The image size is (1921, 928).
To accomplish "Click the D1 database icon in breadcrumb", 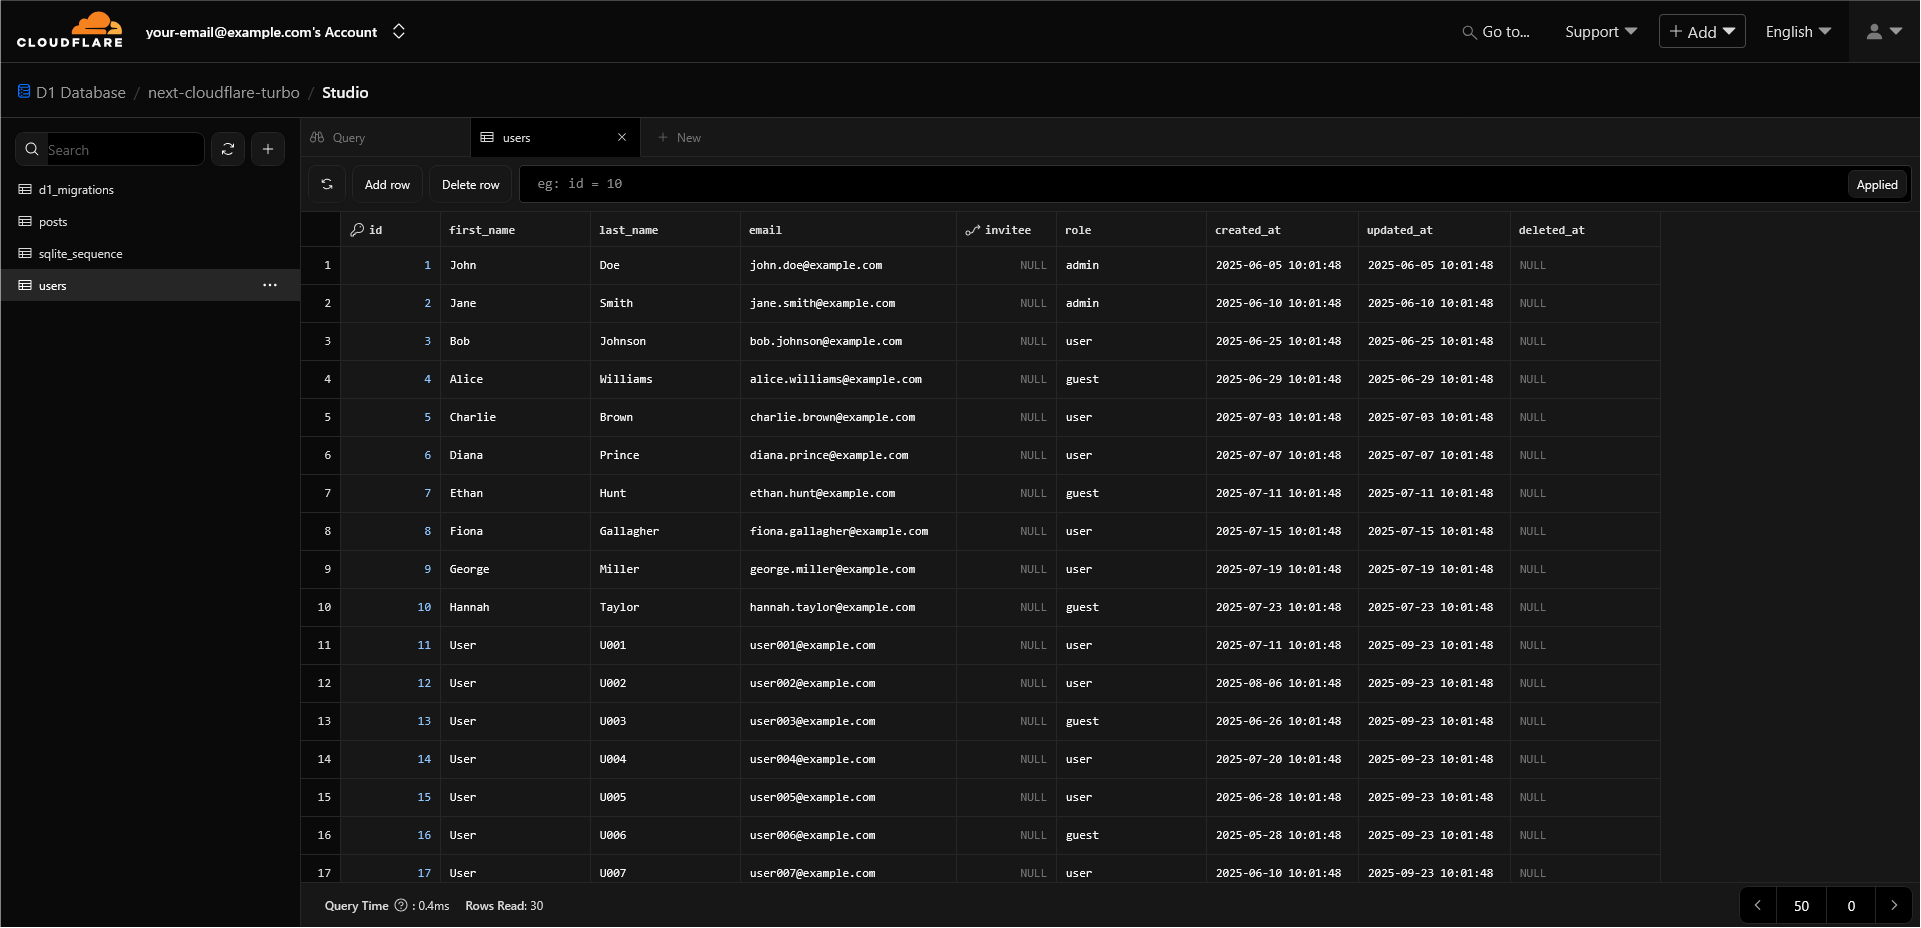I will click(x=24, y=91).
